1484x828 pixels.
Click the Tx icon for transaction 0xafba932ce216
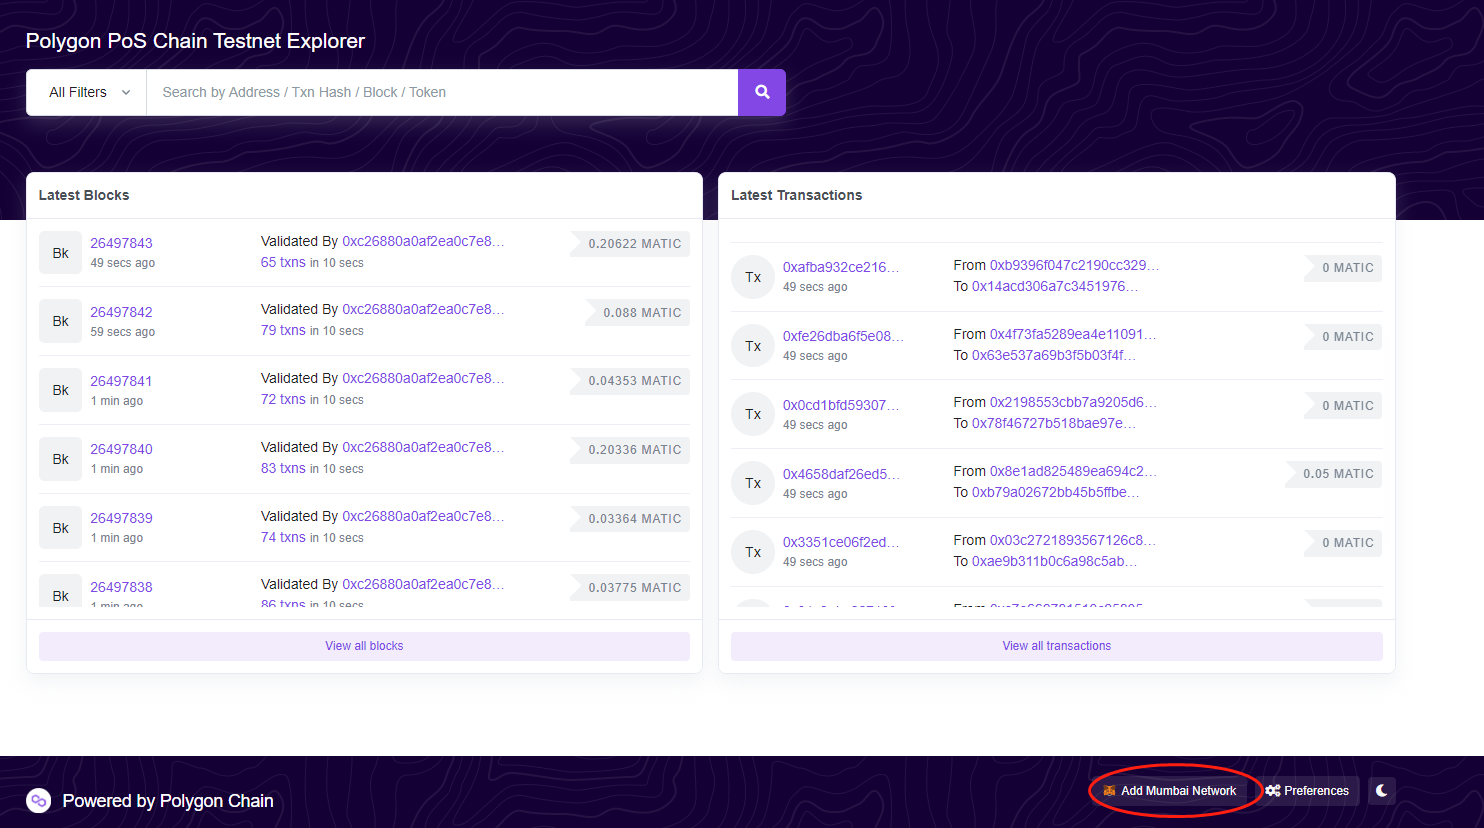(753, 277)
